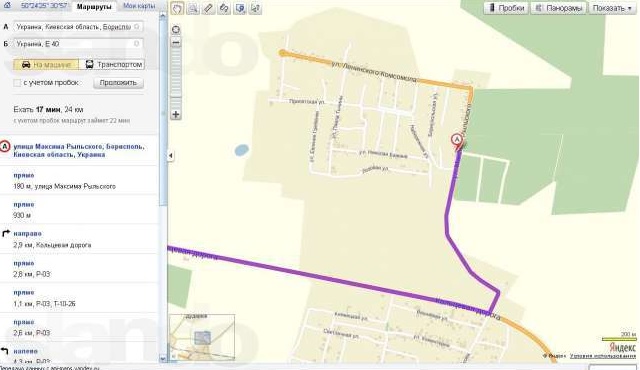Switch to the 'Маршруты' tab

point(94,6)
